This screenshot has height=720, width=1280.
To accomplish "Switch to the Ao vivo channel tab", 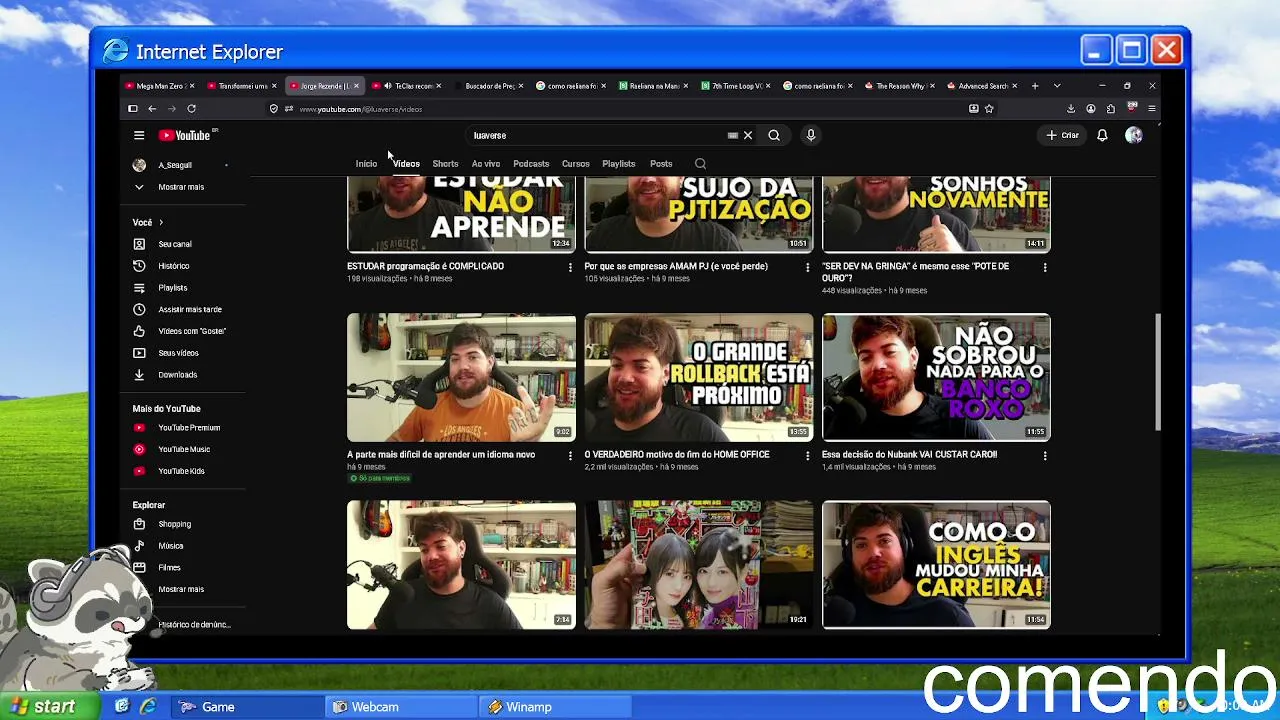I will click(x=486, y=164).
